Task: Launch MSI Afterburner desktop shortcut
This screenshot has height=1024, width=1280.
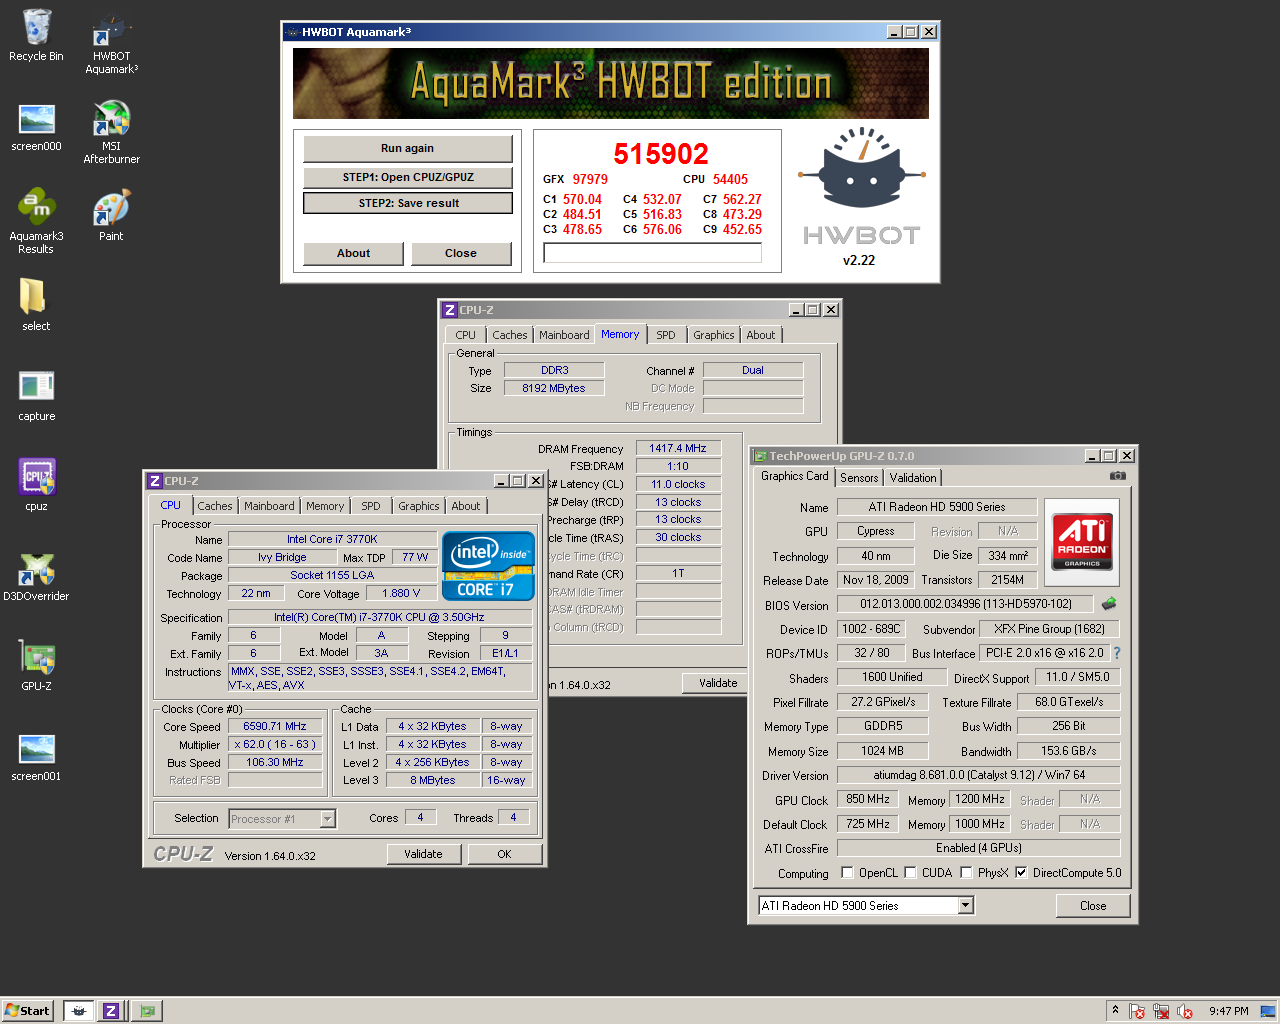Action: (112, 132)
